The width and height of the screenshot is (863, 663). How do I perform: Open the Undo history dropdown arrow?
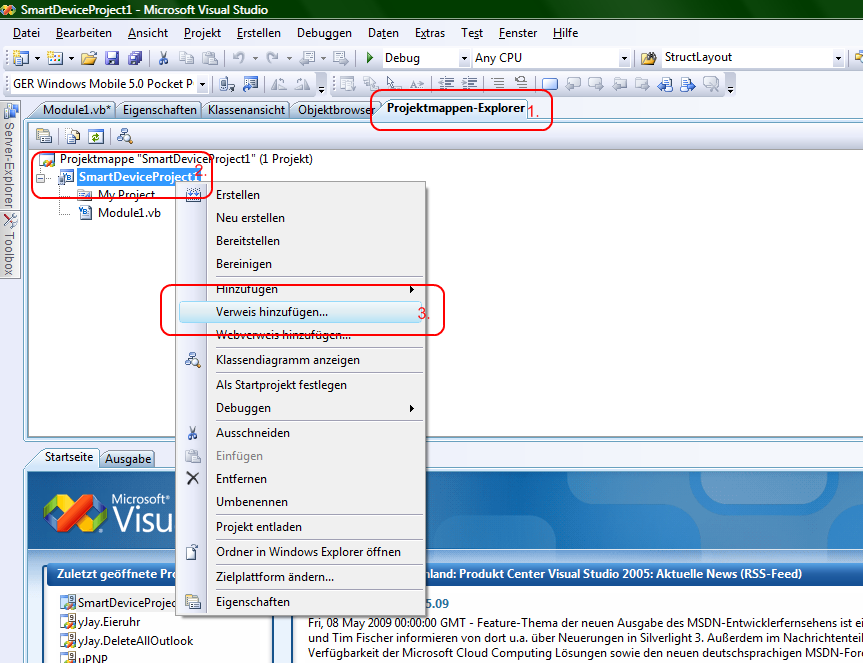click(255, 58)
